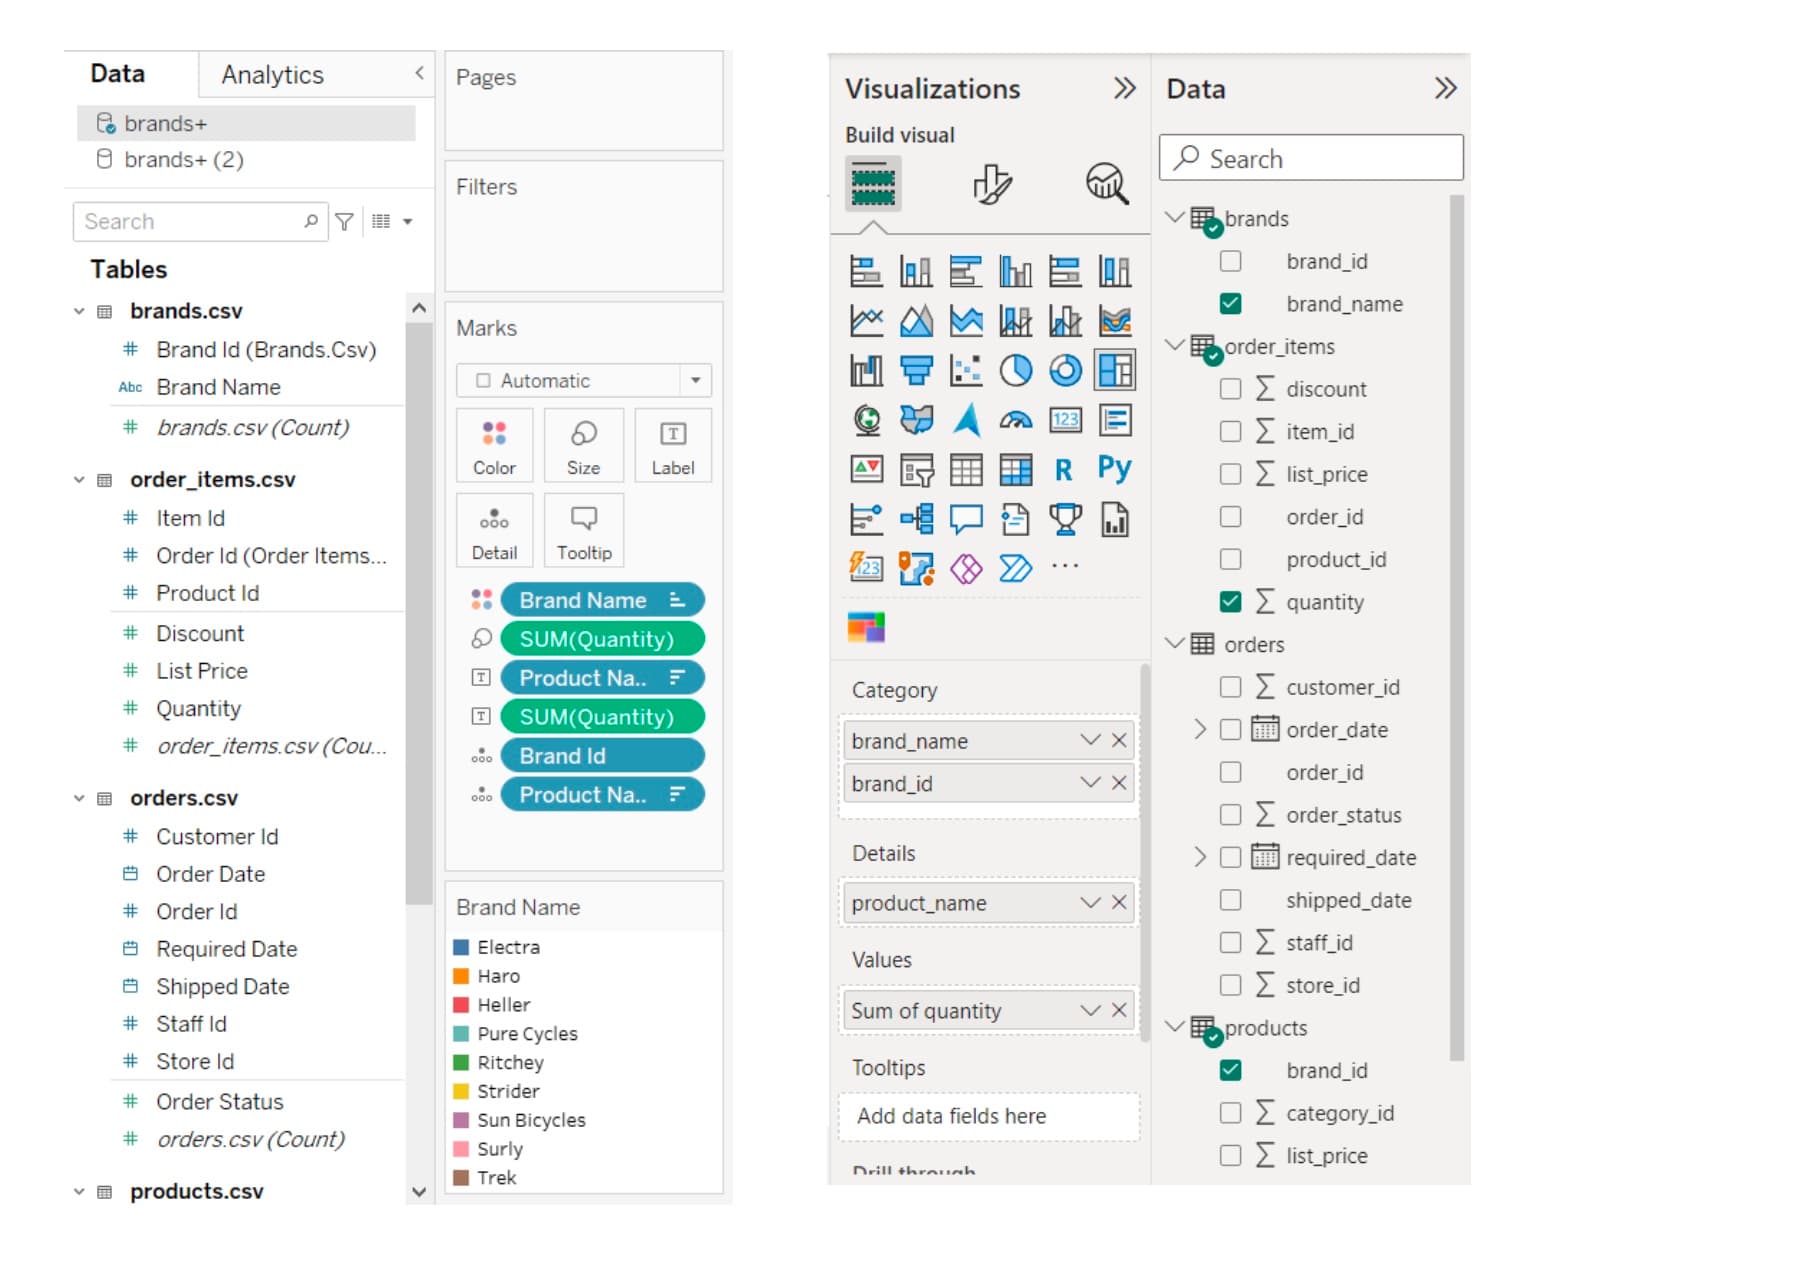Open the brand_name field dropdown in Category
The image size is (1800, 1286).
[x=1090, y=740]
